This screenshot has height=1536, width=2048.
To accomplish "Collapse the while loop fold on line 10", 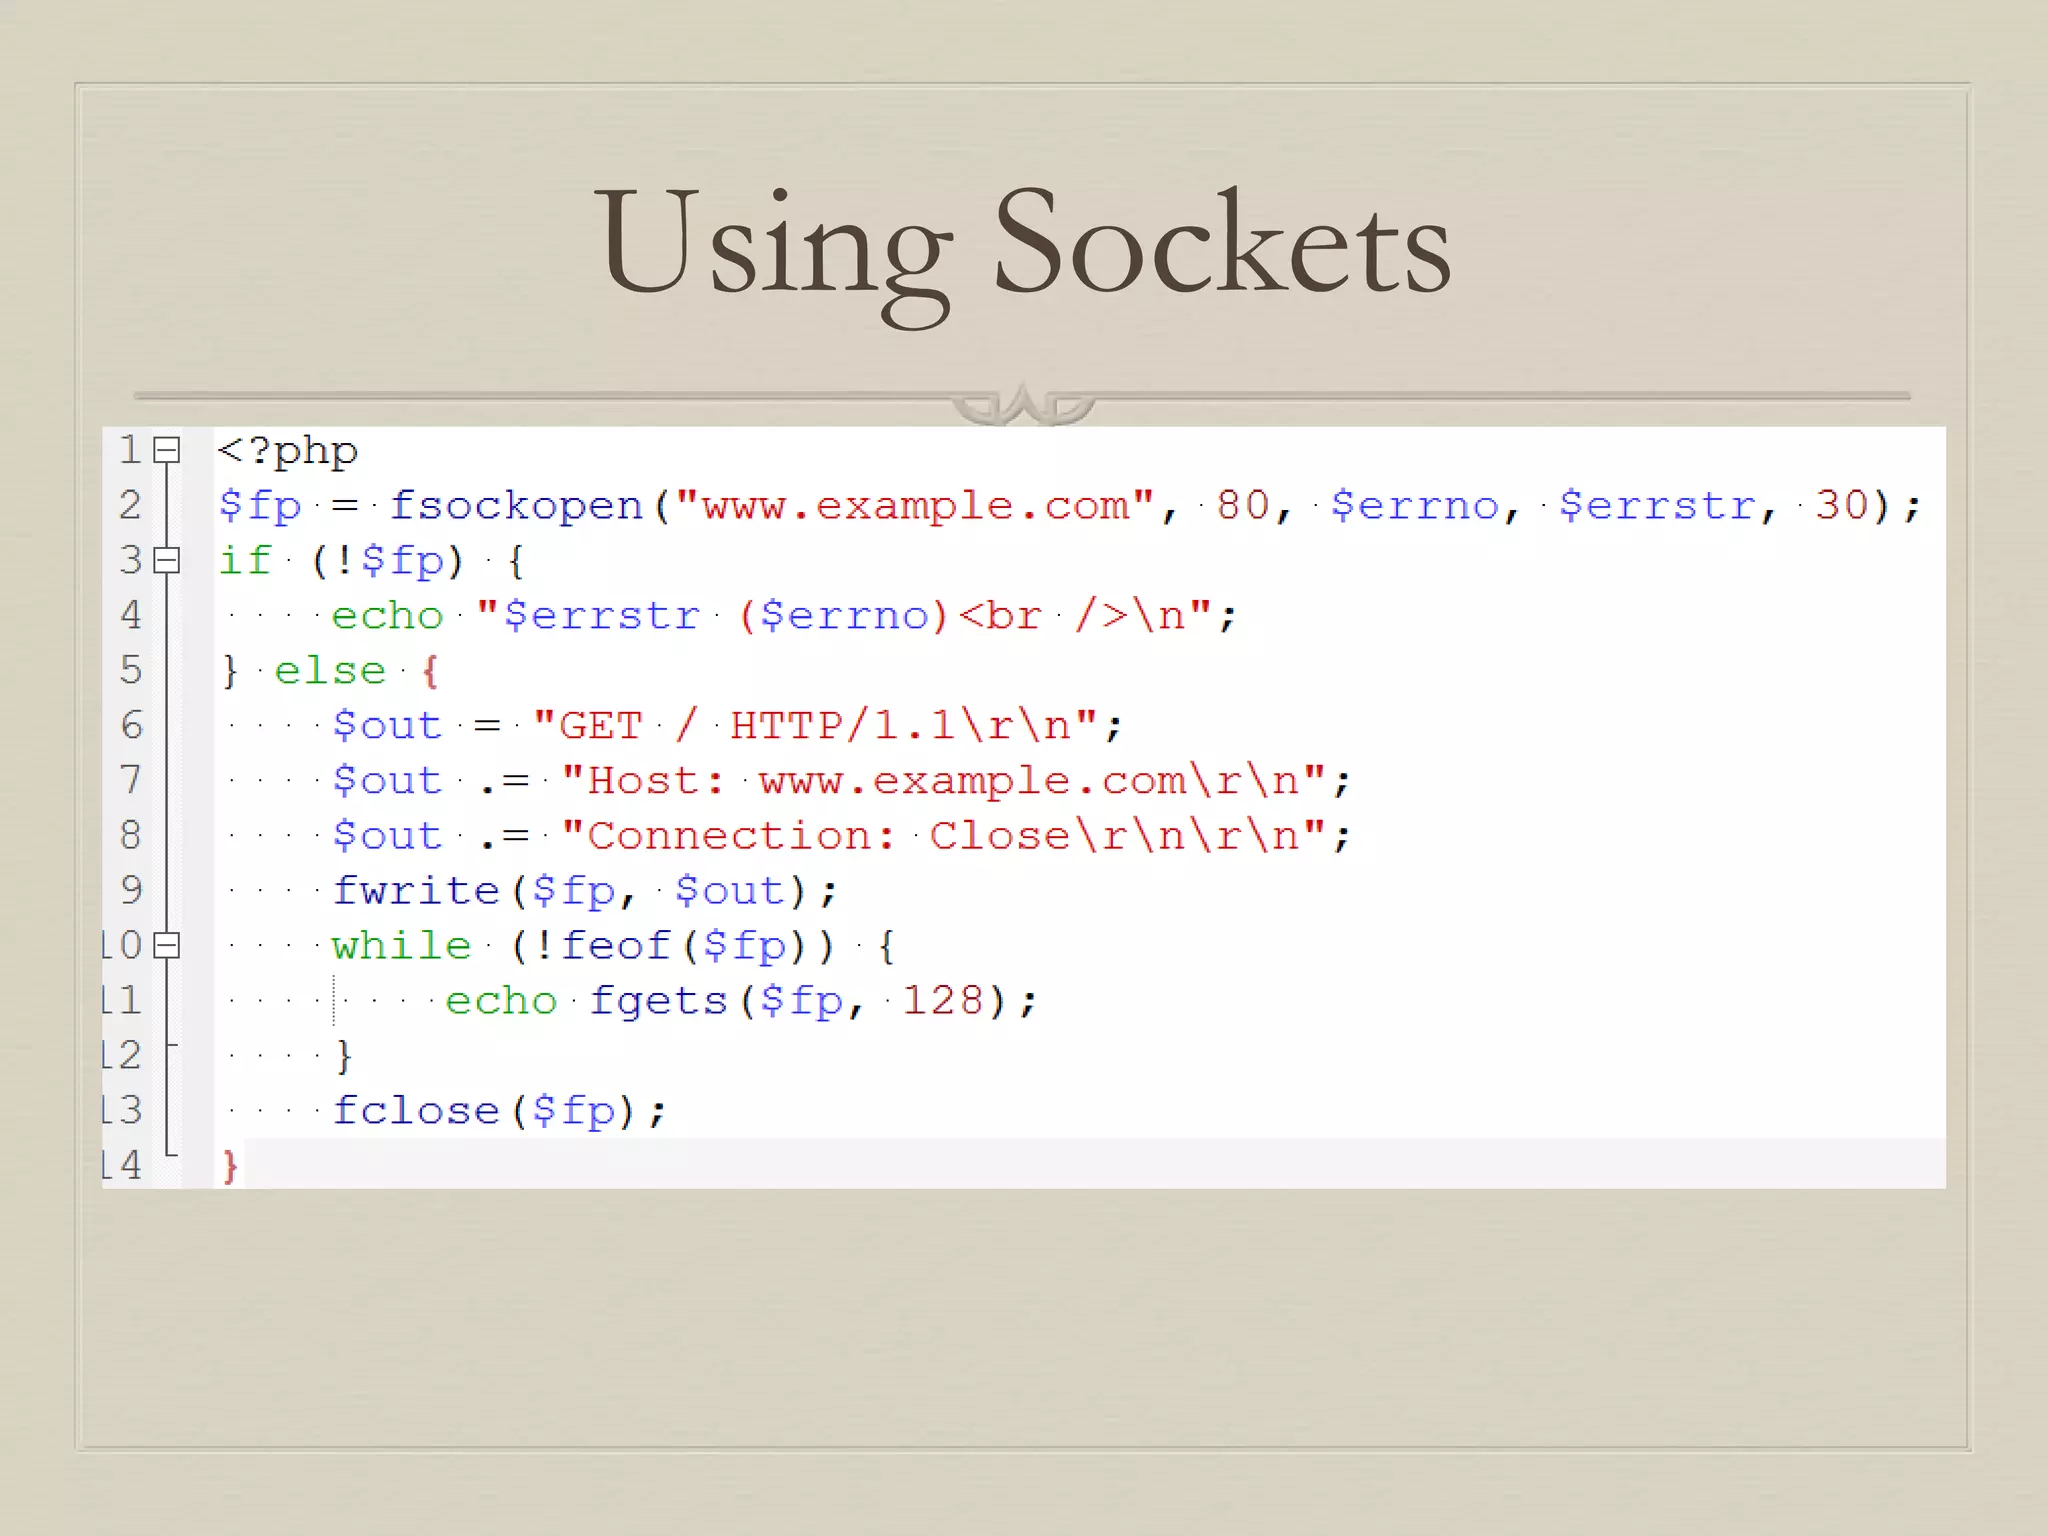I will tap(167, 945).
